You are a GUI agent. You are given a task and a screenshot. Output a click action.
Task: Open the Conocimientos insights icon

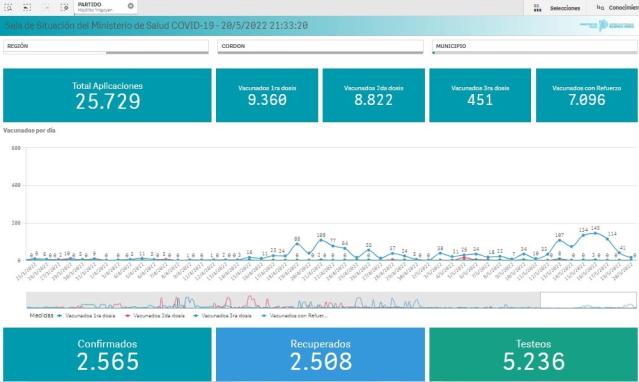point(600,7)
